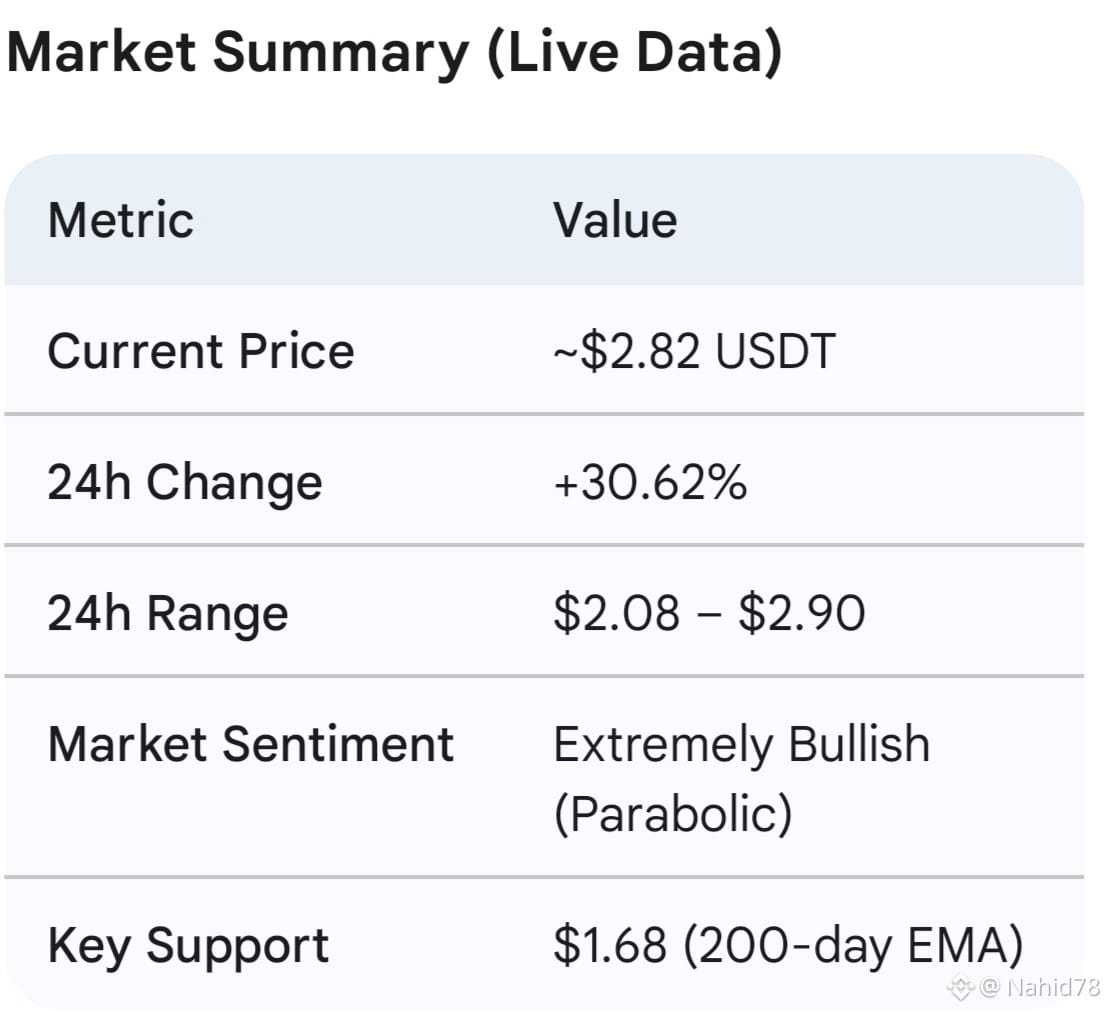Select the $2.08 – $2.90 range value
Viewport: 1108px width, 1012px height.
(709, 613)
